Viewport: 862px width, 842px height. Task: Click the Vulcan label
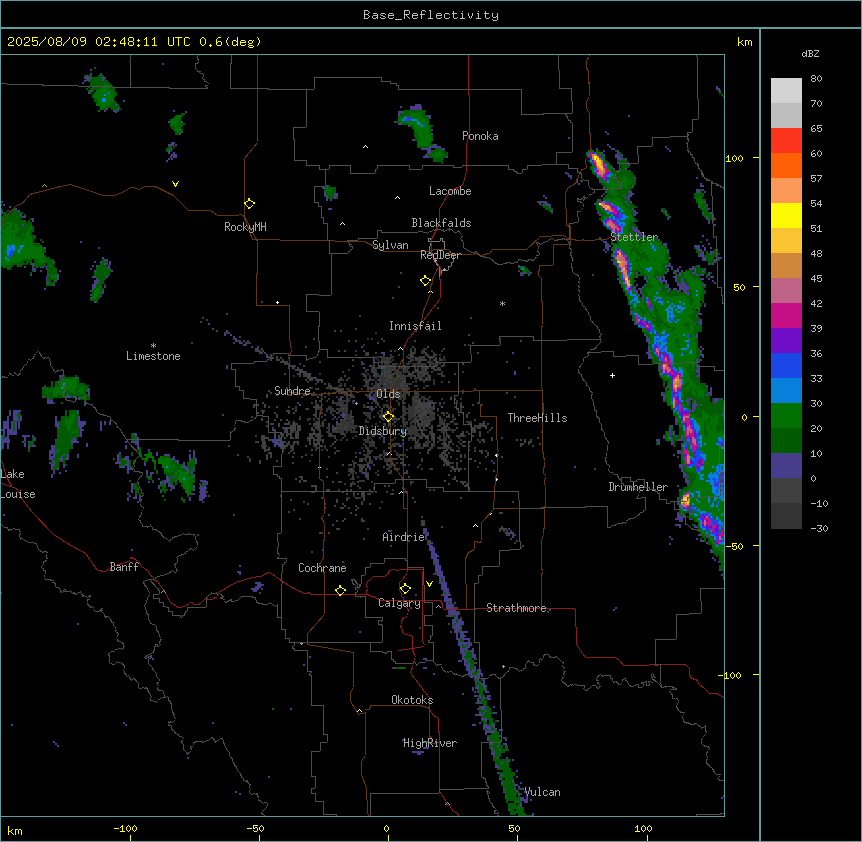(x=542, y=792)
